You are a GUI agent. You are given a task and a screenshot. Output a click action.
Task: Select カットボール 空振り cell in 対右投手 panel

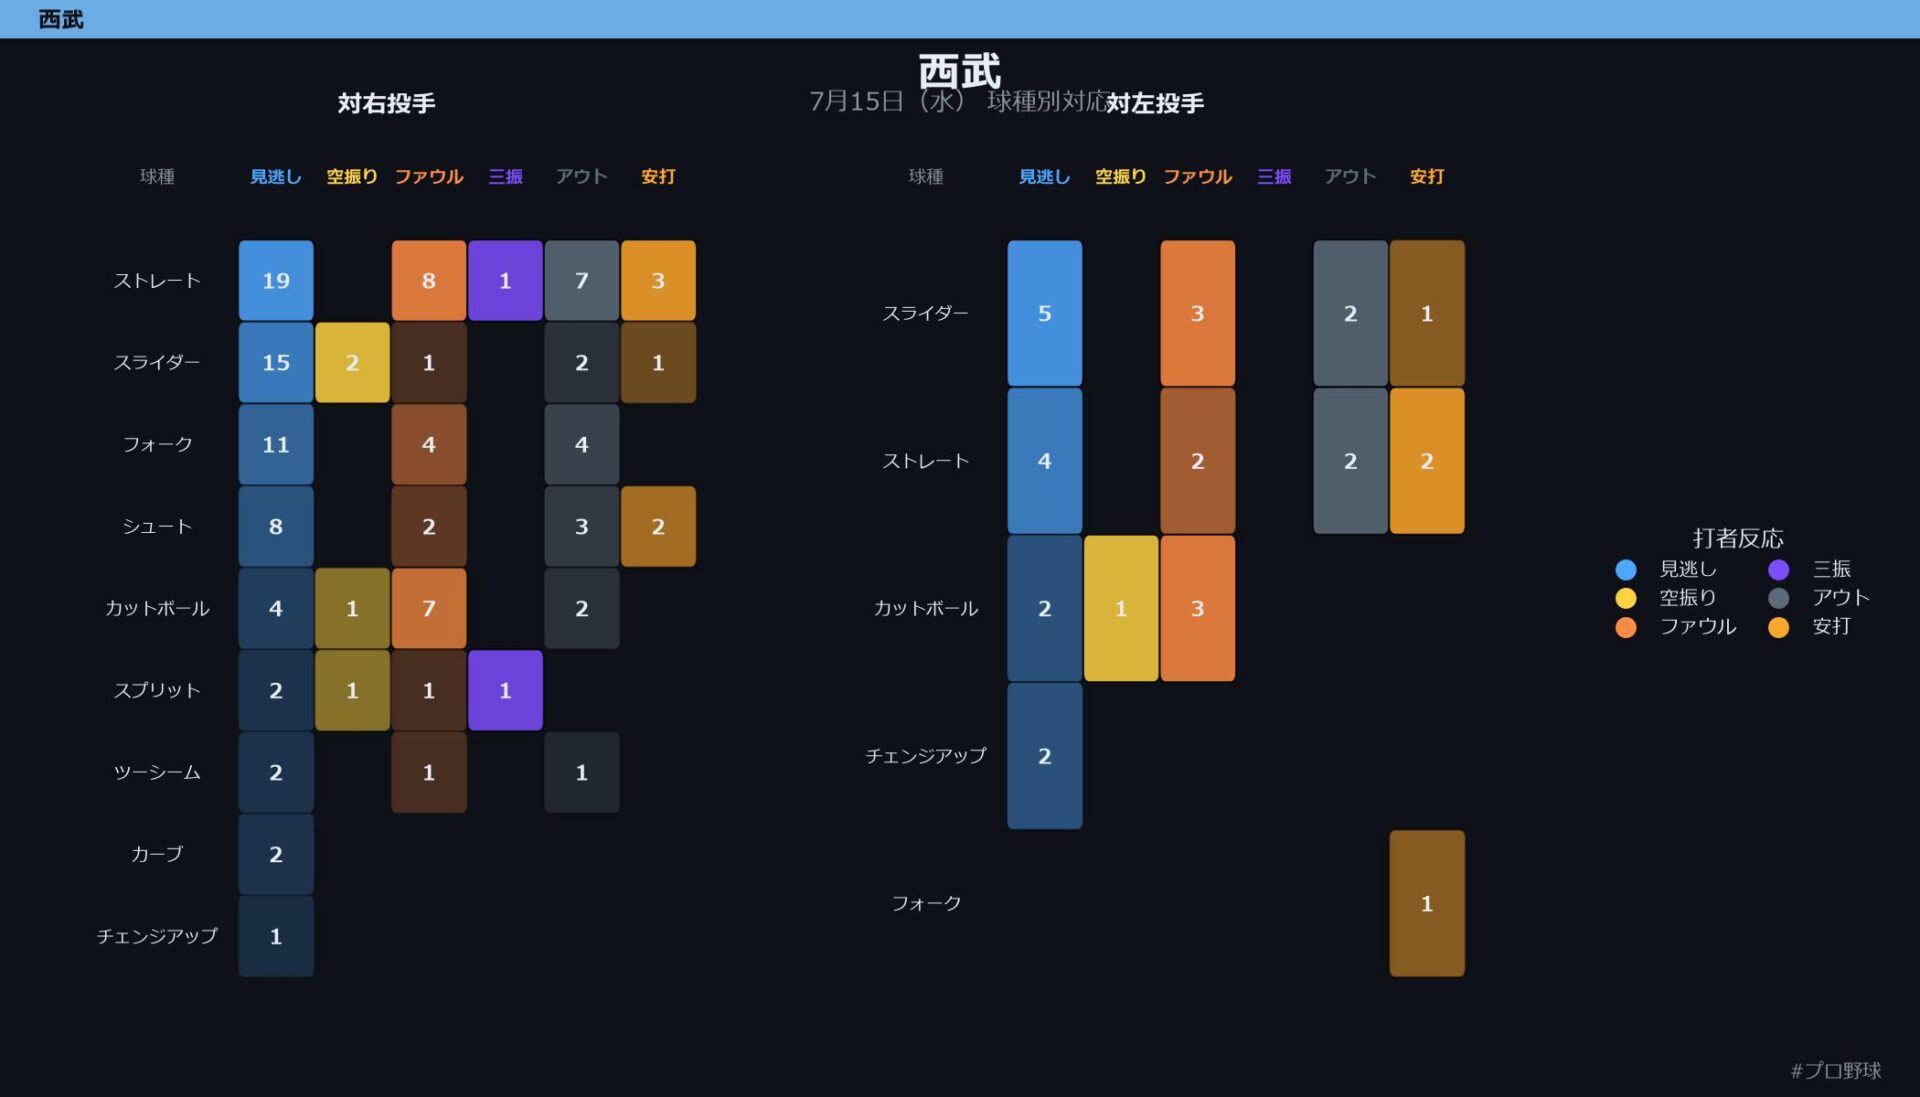[352, 609]
